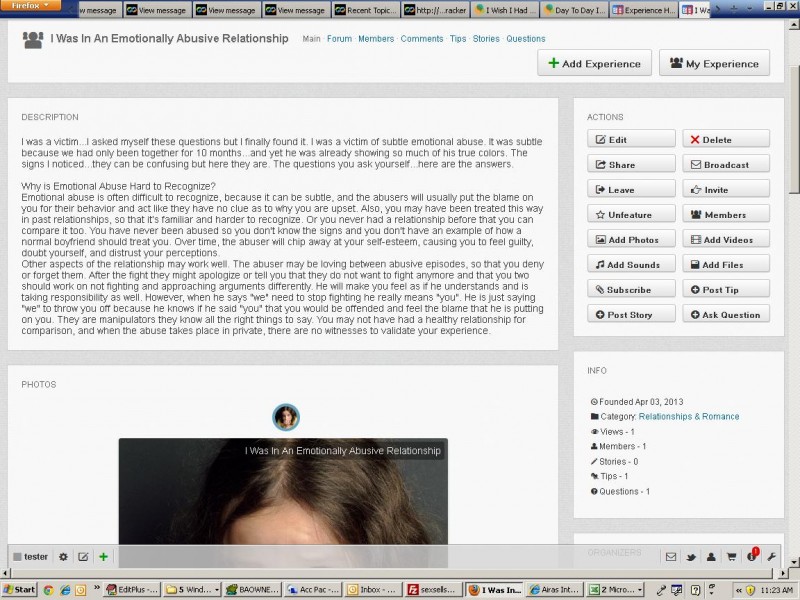
Task: Click the round profile avatar above photo
Action: 286,417
